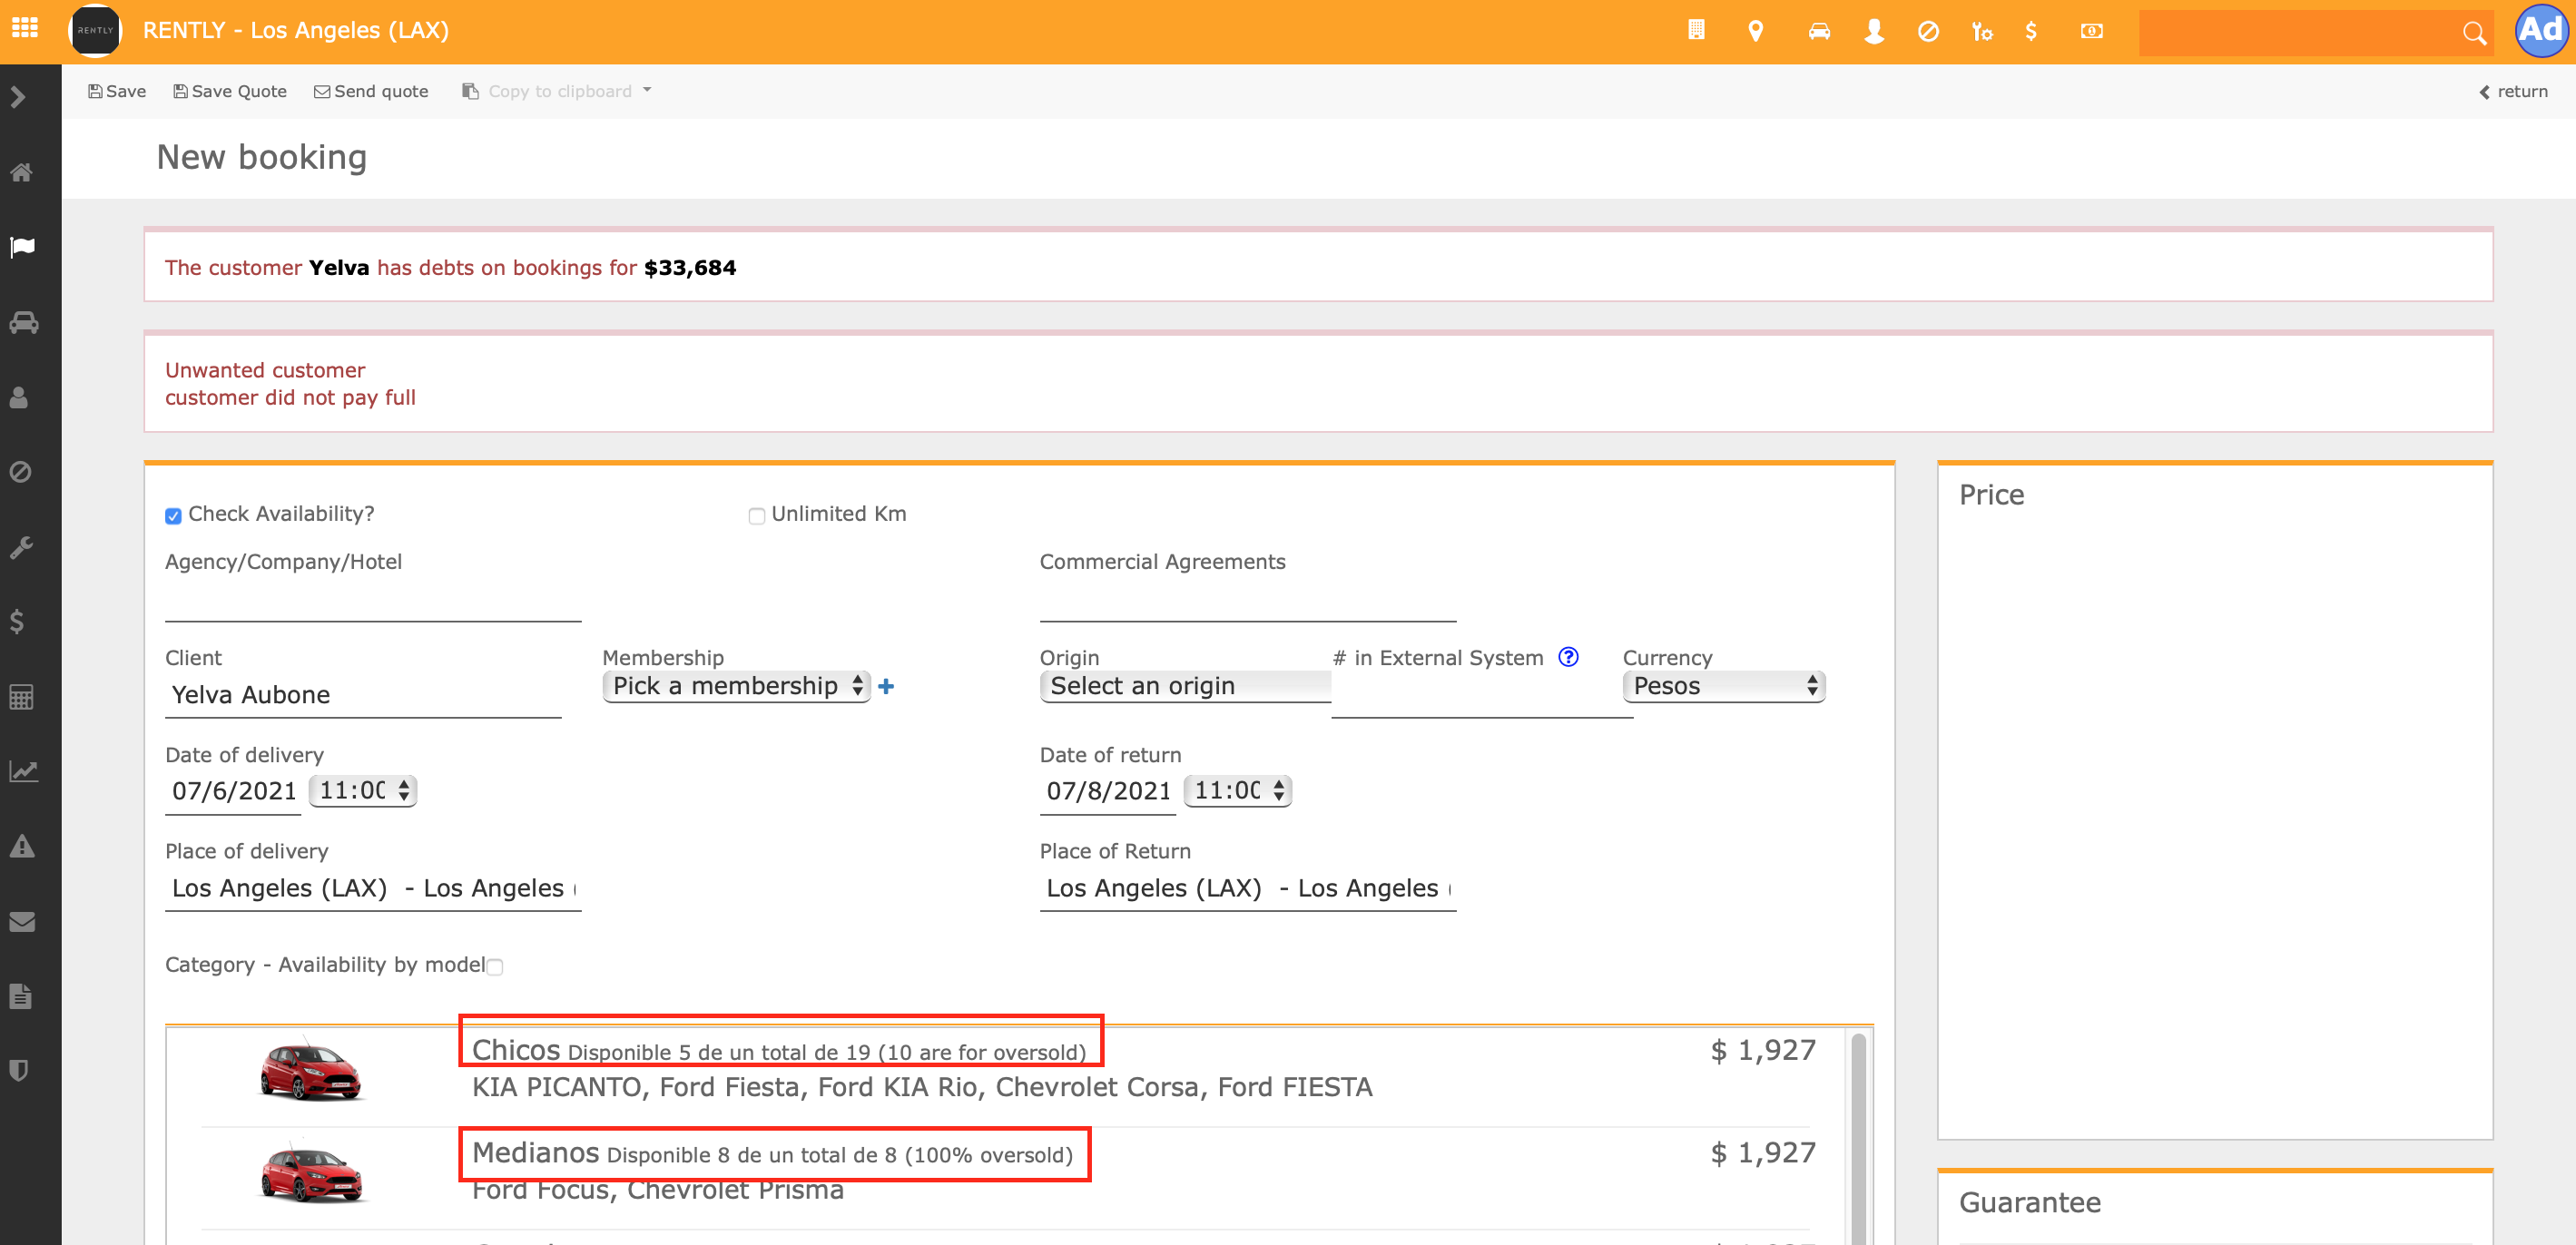Screen dimensions: 2576x1245
Task: Click the Place of delivery field
Action: [x=373, y=888]
